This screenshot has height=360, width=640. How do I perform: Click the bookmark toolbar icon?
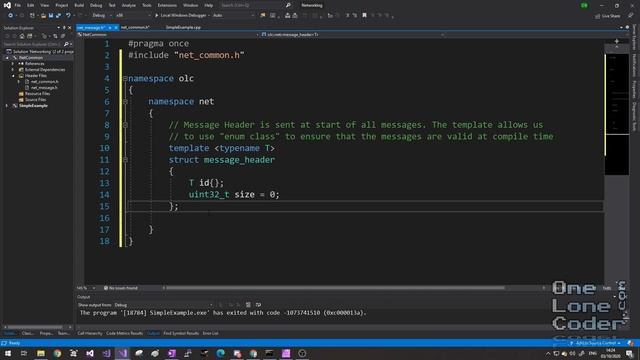[x=364, y=16]
